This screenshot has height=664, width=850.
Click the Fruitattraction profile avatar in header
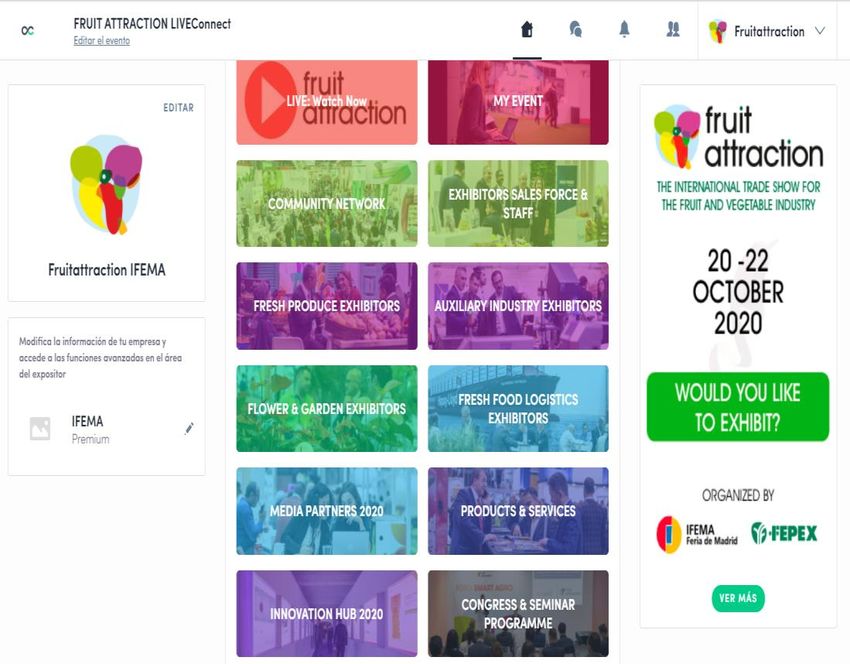tap(718, 31)
